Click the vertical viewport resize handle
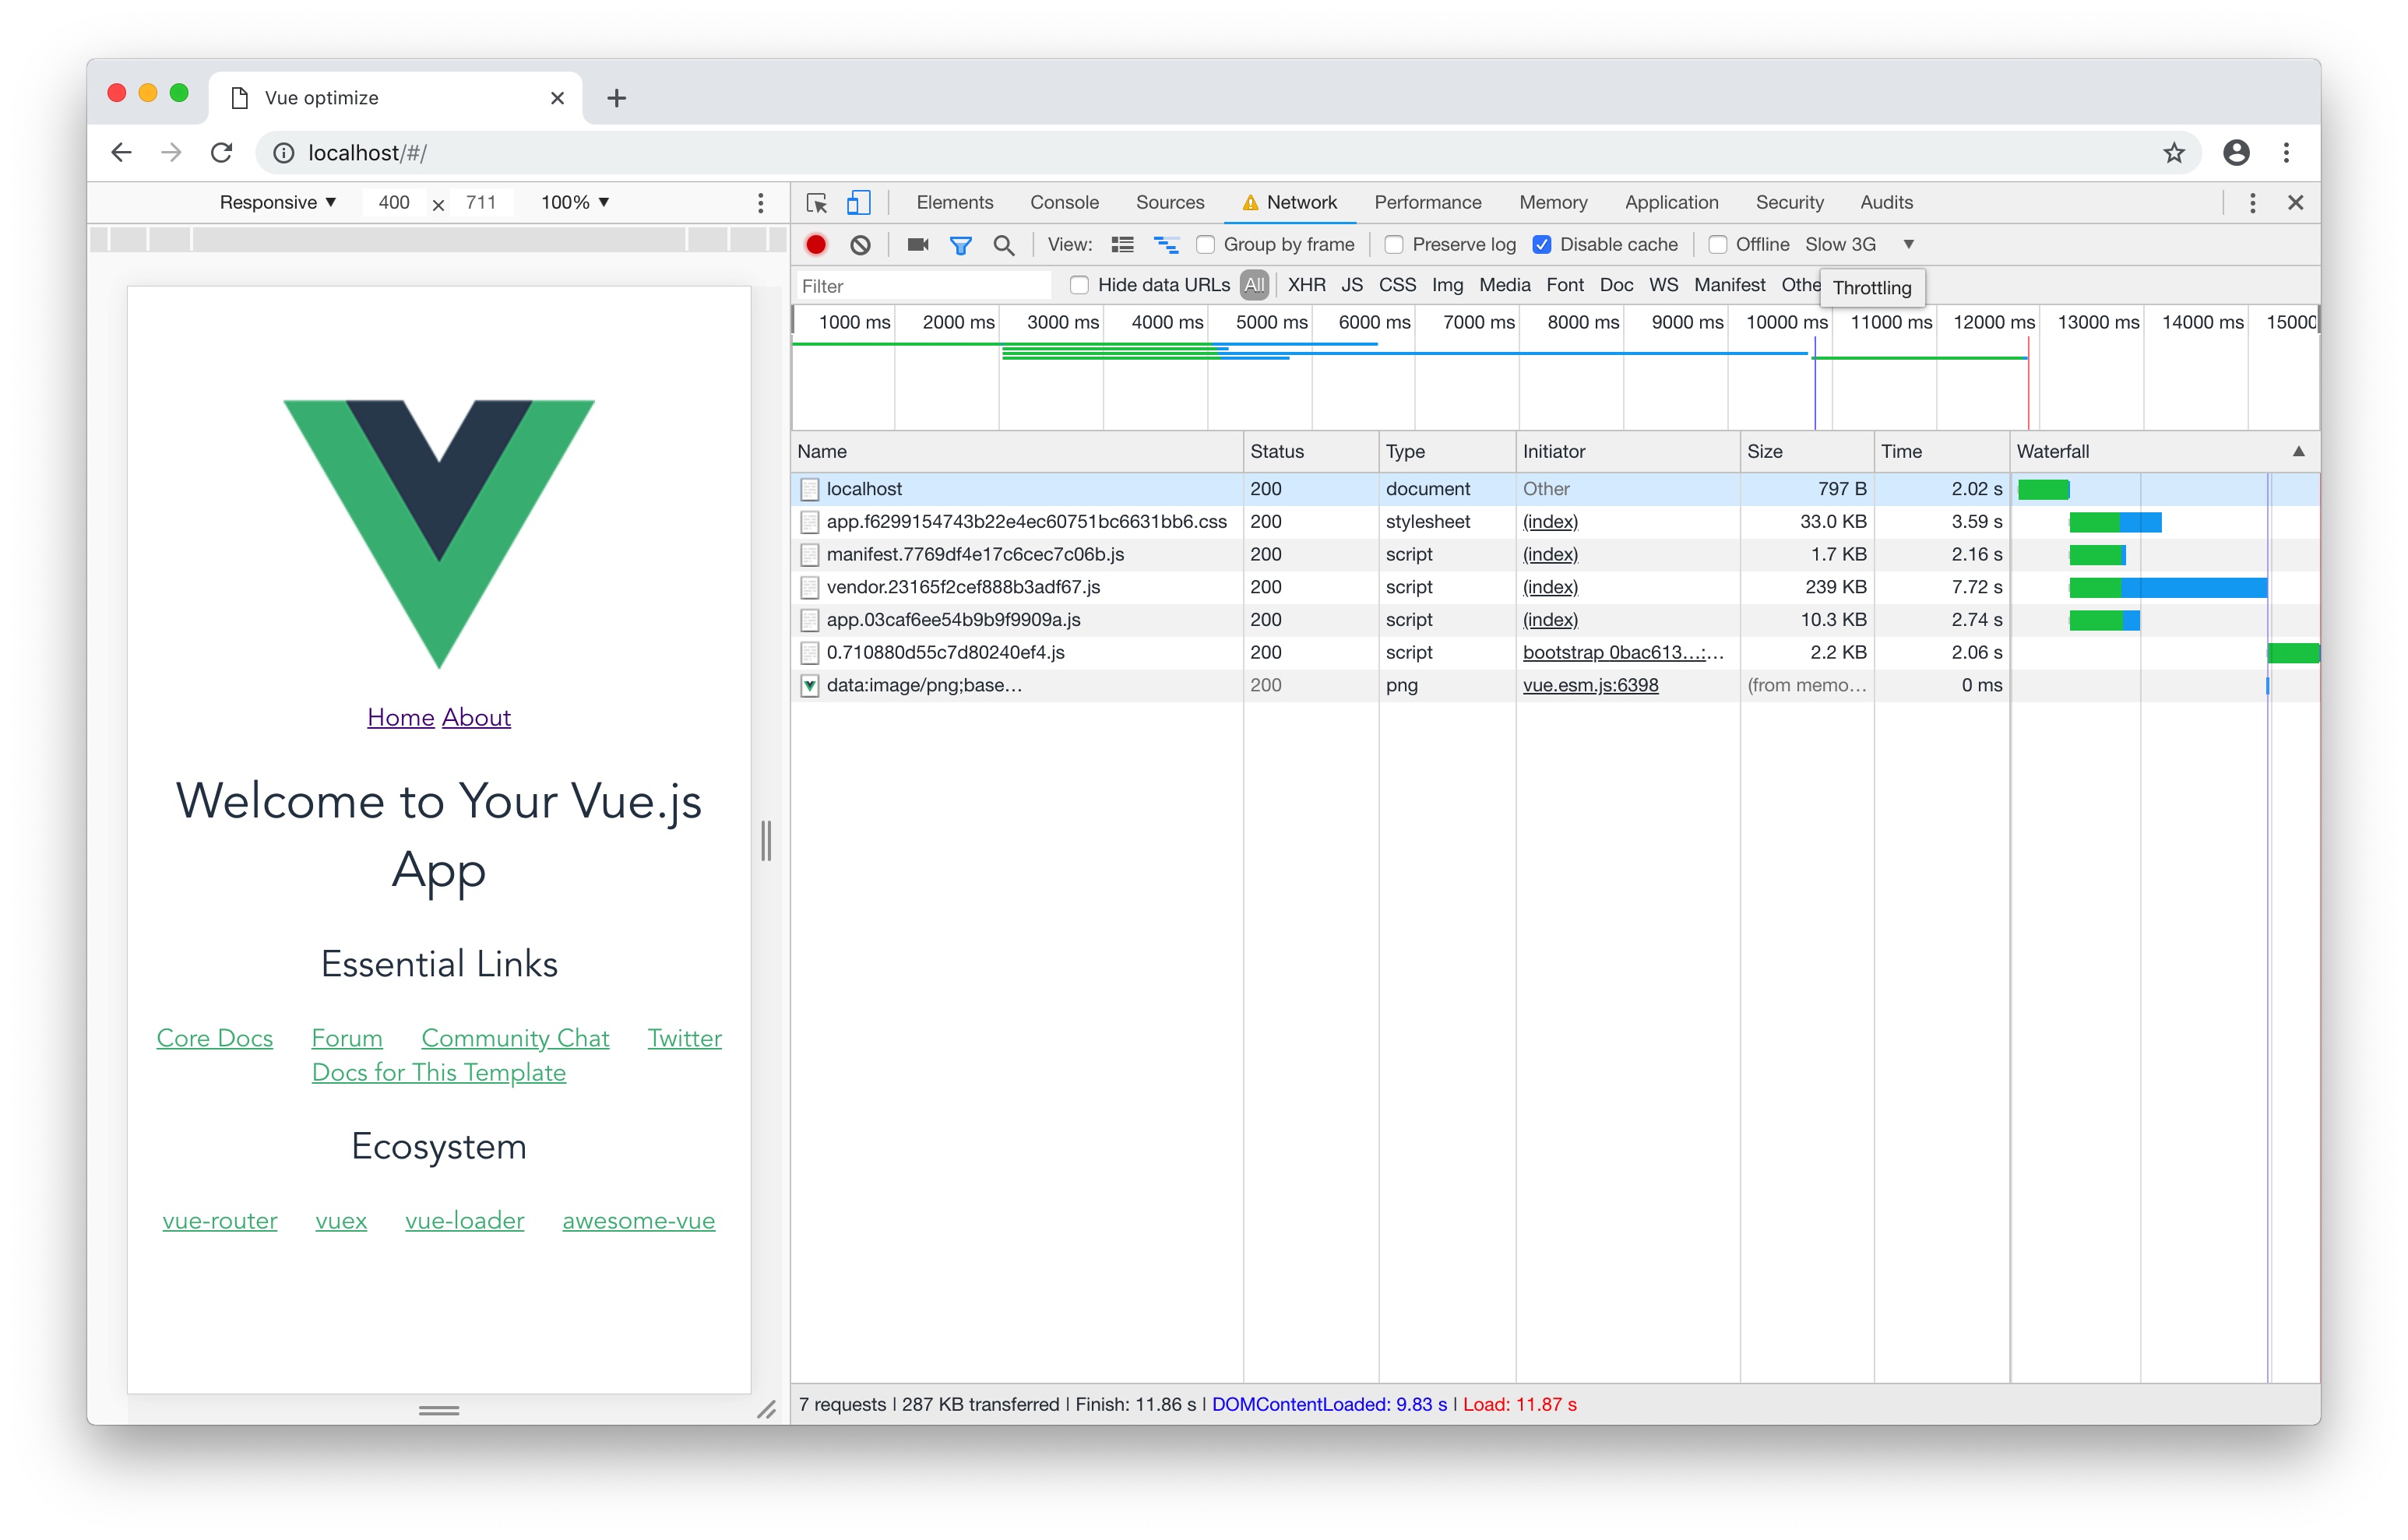The height and width of the screenshot is (1540, 2408). pyautogui.click(x=766, y=841)
